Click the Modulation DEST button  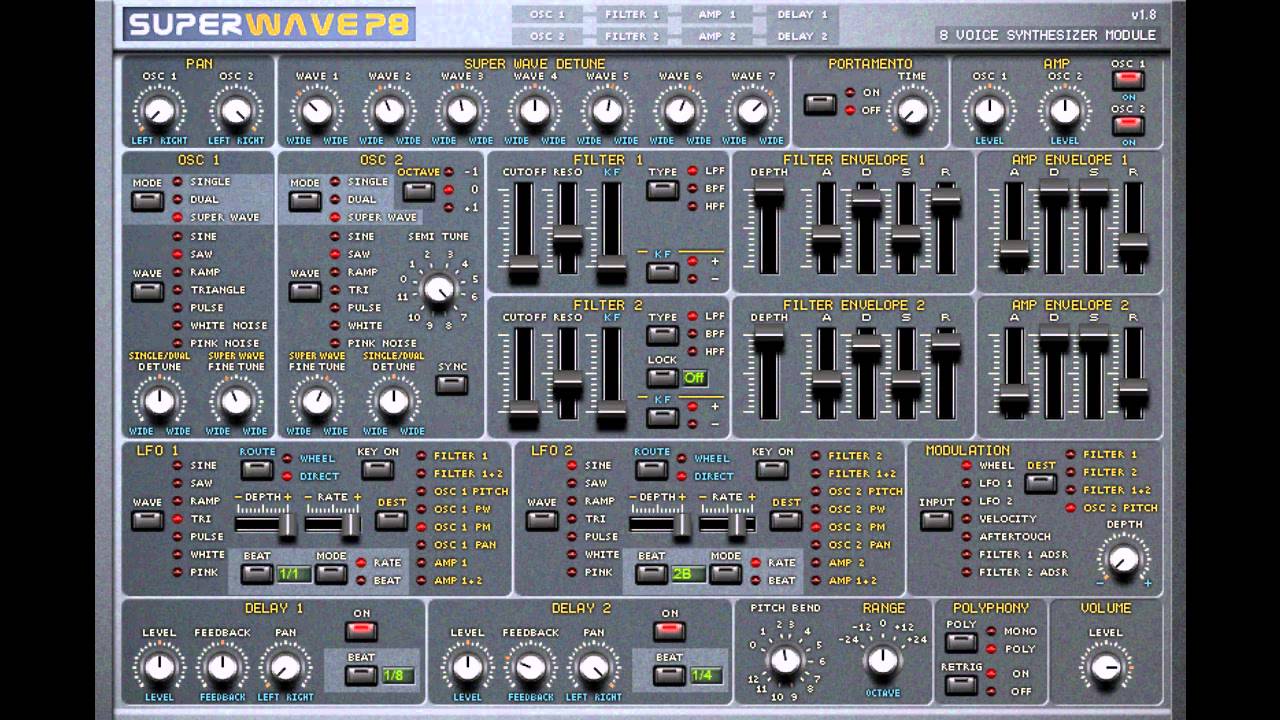[x=1041, y=484]
